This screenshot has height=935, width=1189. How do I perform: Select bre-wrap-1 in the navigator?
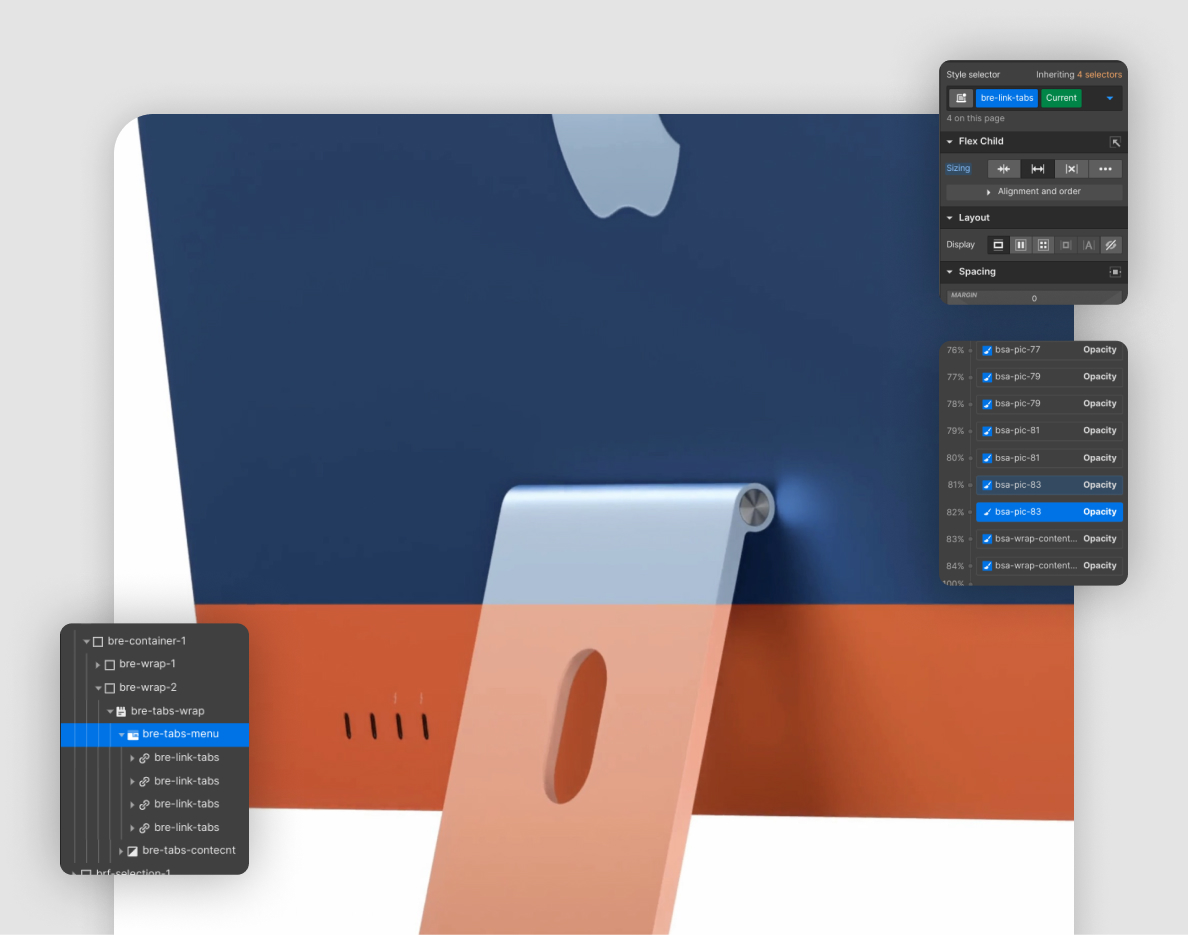(147, 664)
